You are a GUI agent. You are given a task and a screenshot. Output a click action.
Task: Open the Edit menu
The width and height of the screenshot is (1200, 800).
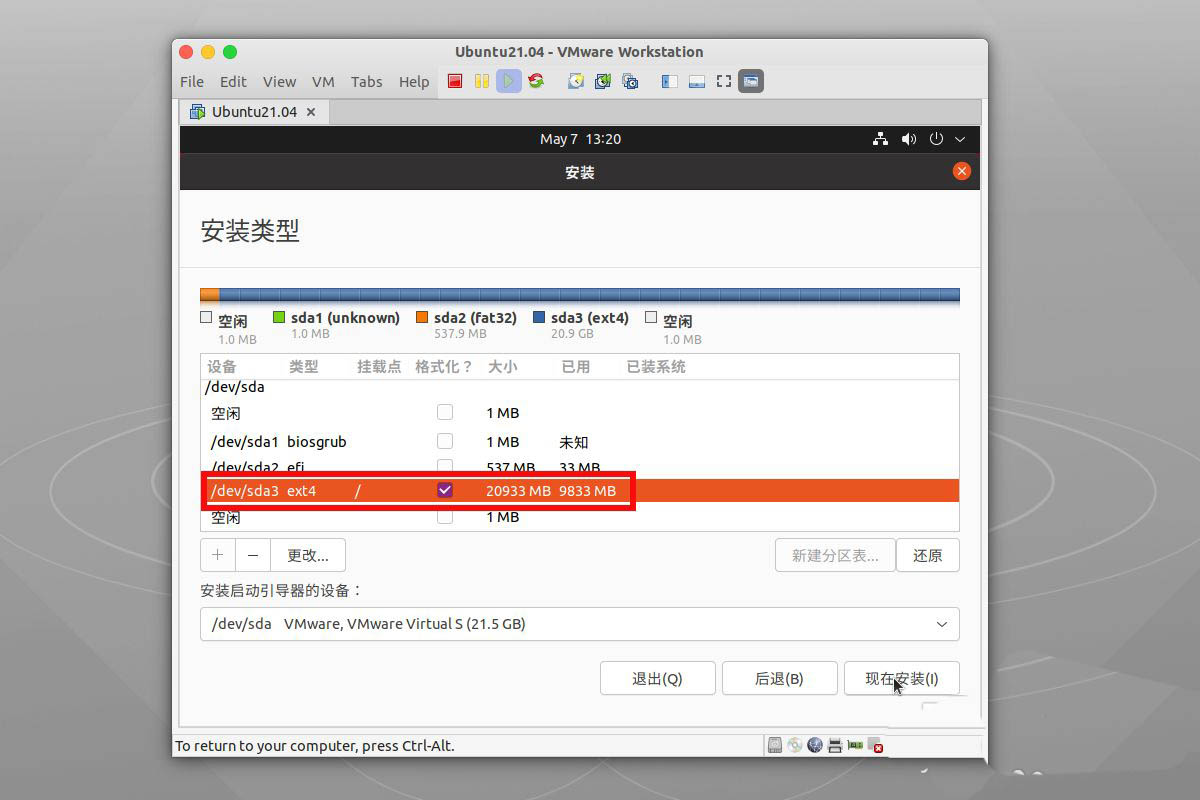pyautogui.click(x=233, y=82)
